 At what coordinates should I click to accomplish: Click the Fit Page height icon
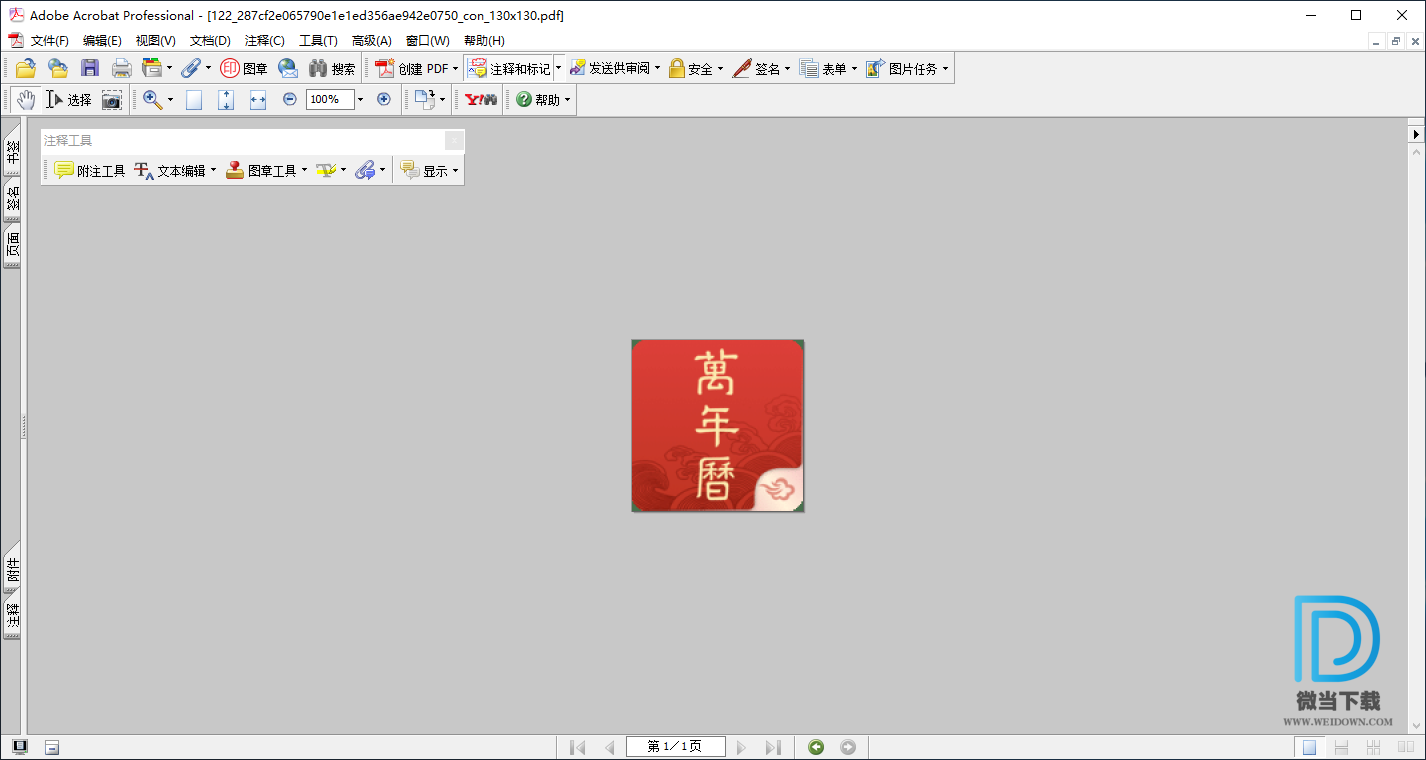[x=226, y=99]
